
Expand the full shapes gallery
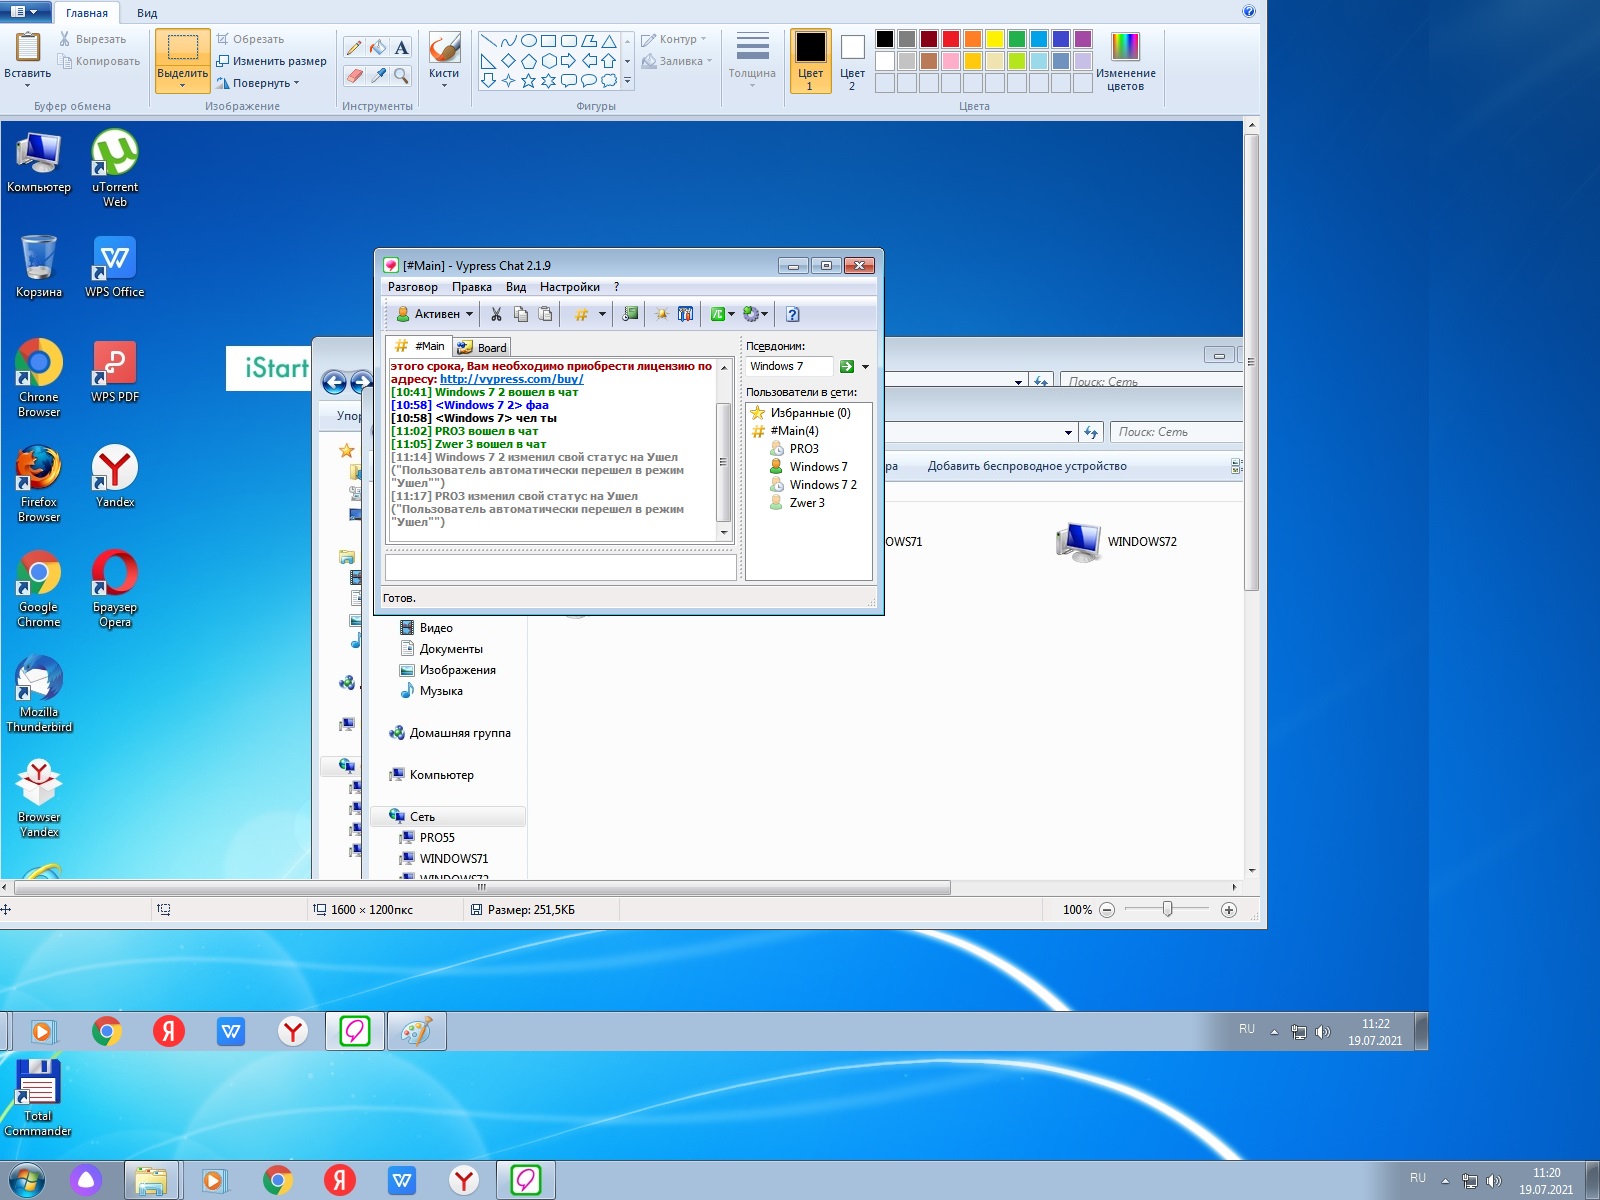click(627, 80)
